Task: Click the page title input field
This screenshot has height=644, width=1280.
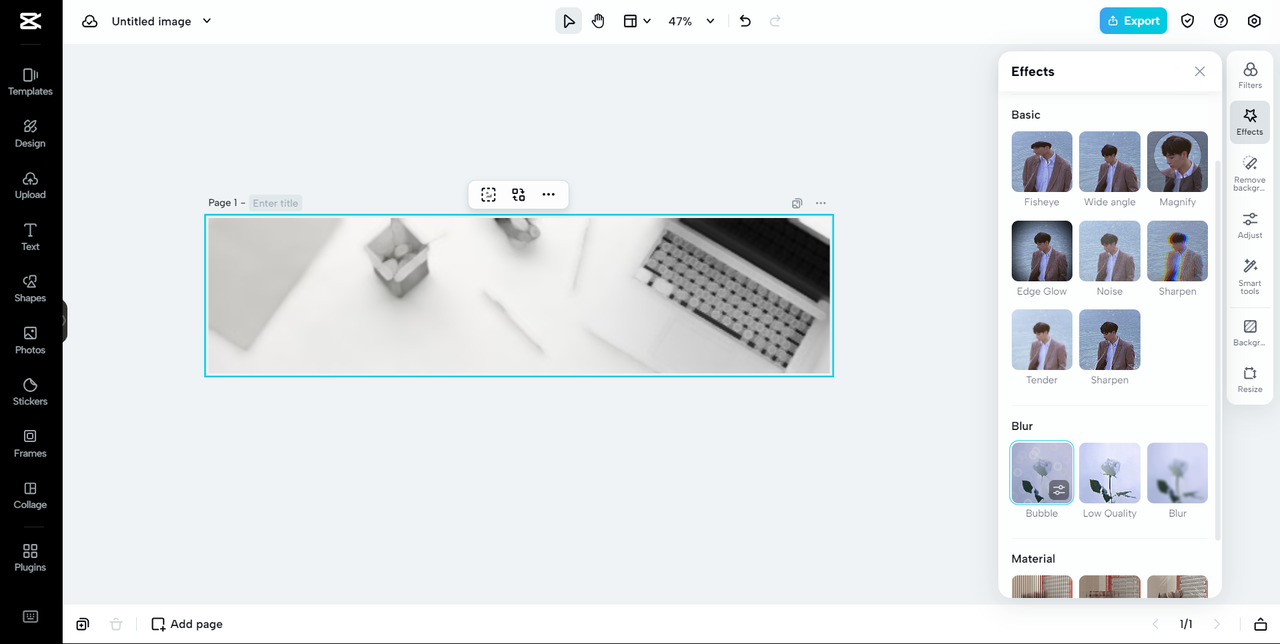Action: (x=275, y=203)
